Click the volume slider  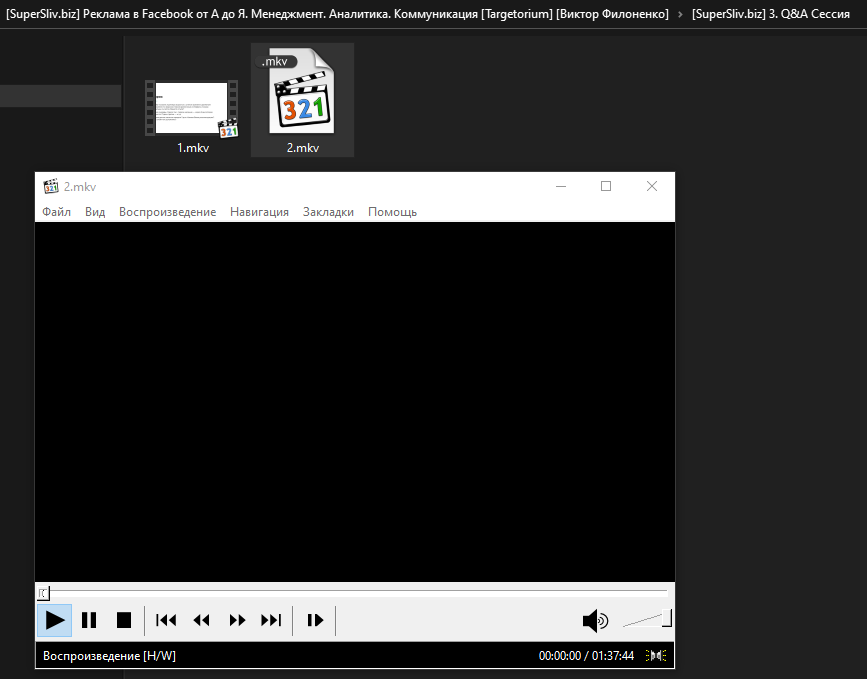pyautogui.click(x=646, y=621)
